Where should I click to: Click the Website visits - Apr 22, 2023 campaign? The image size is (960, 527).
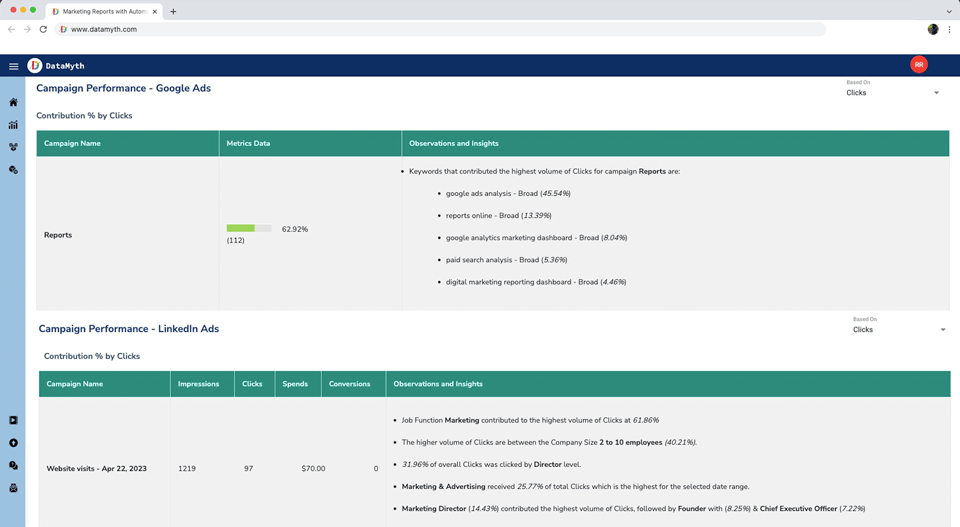[x=96, y=468]
